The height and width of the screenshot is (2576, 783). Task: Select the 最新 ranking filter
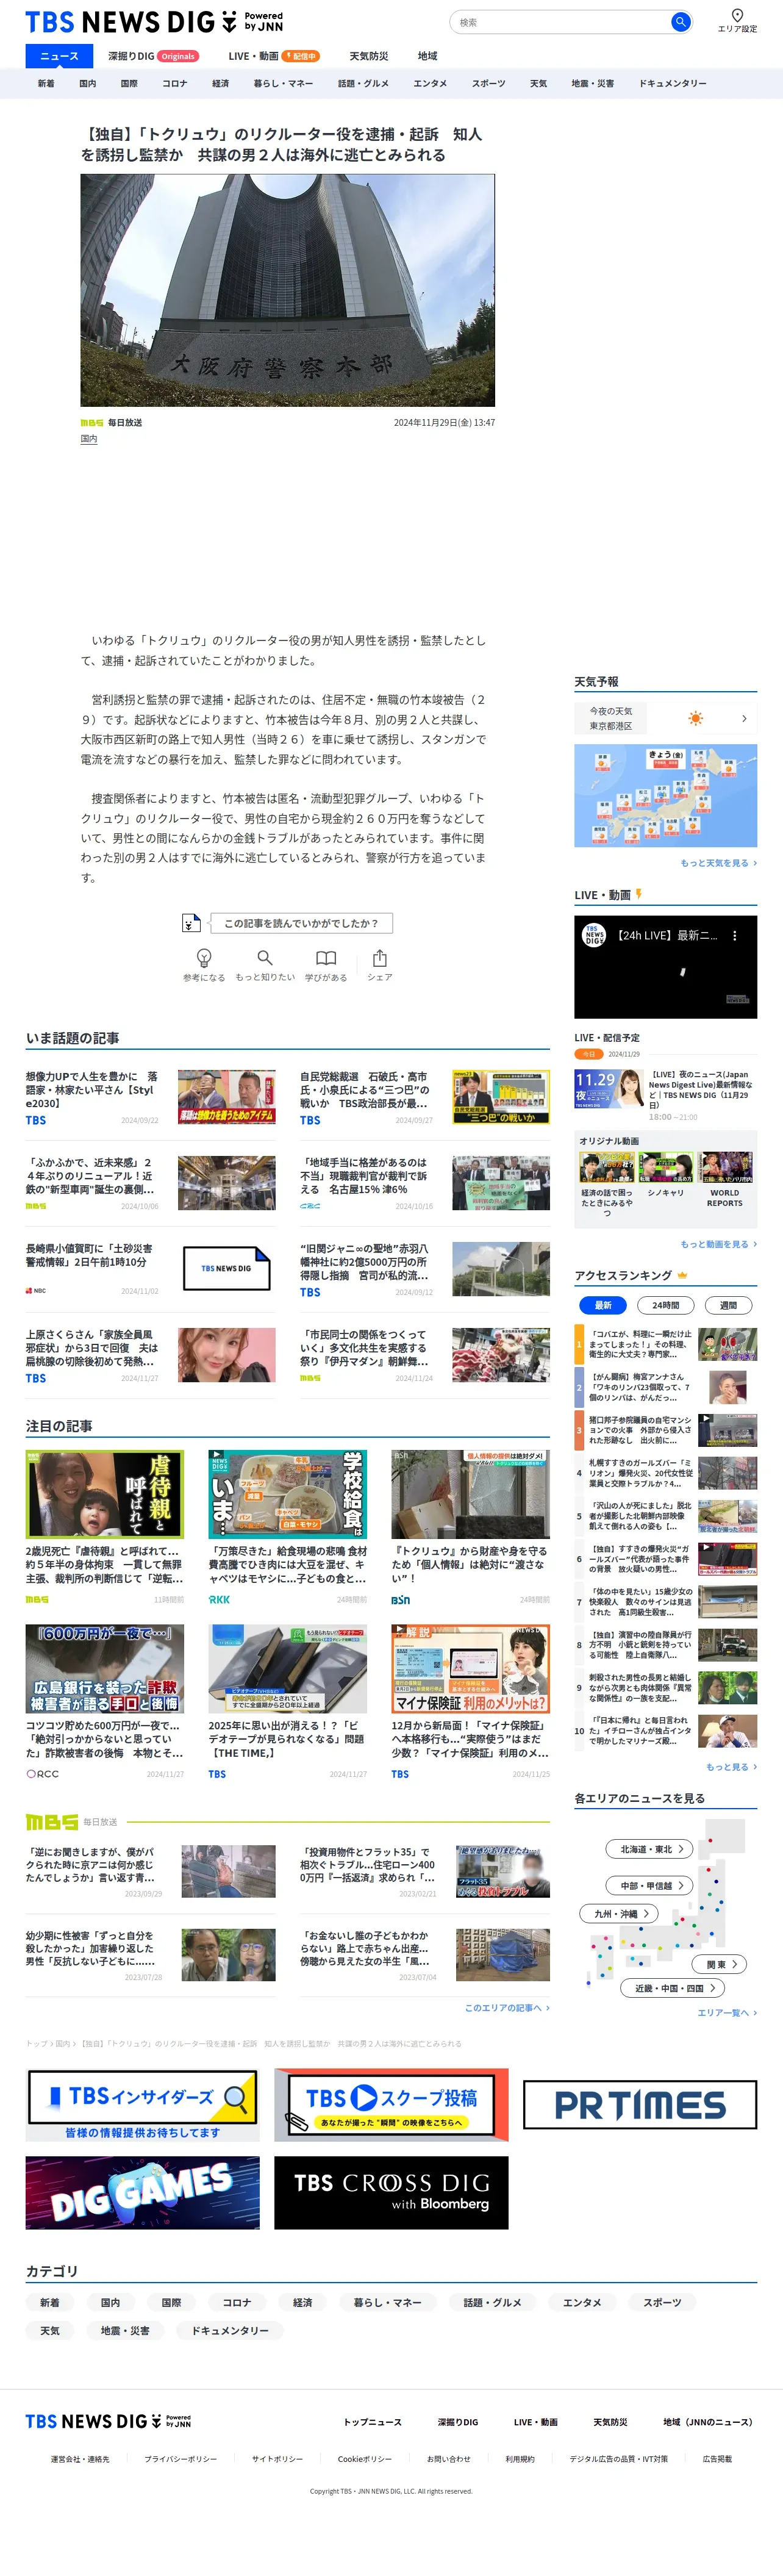coord(603,1304)
